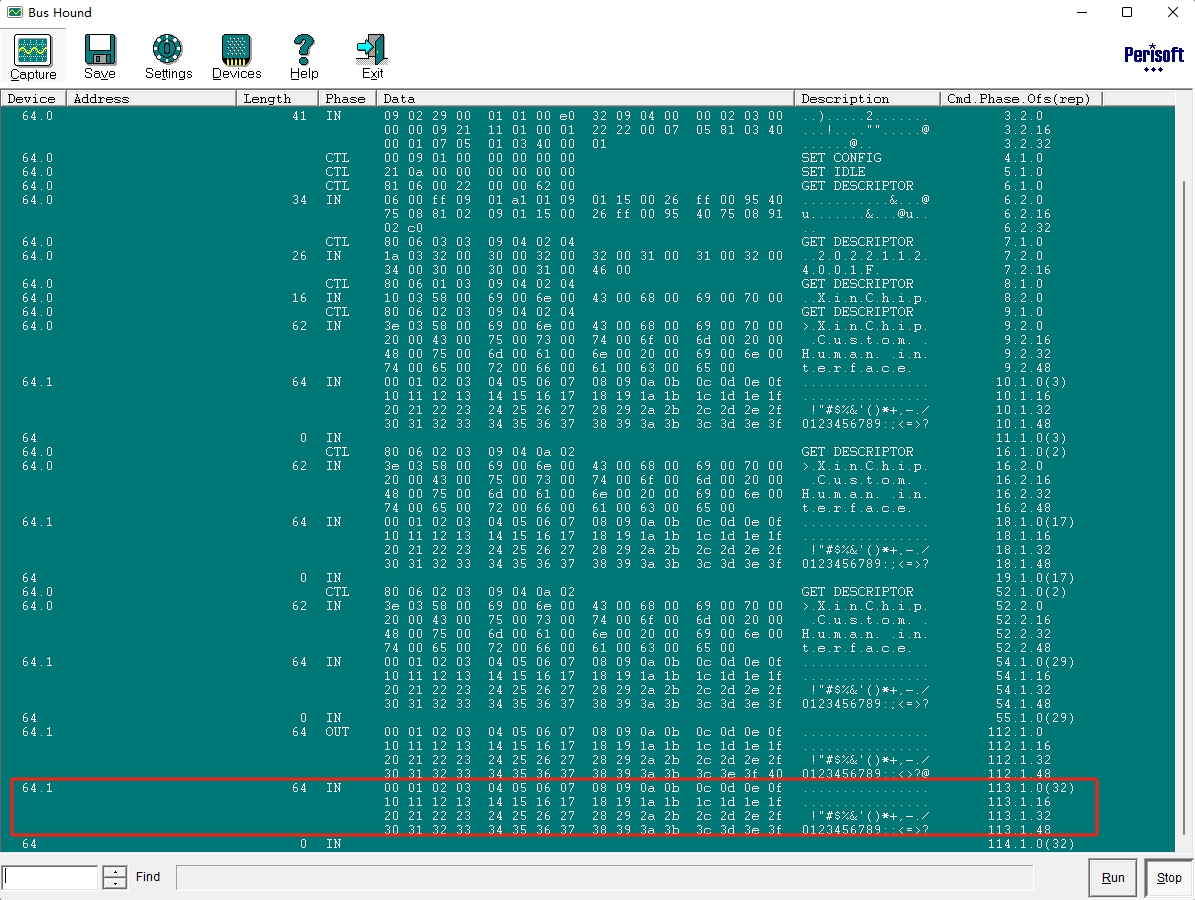Select row with command 54.1.0(29)

point(587,661)
